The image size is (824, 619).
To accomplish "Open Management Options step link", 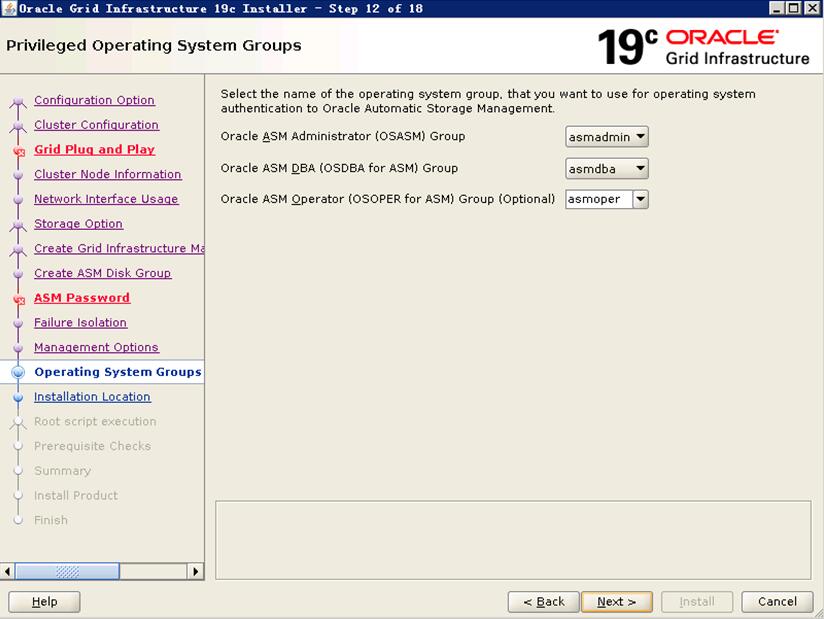I will [96, 347].
